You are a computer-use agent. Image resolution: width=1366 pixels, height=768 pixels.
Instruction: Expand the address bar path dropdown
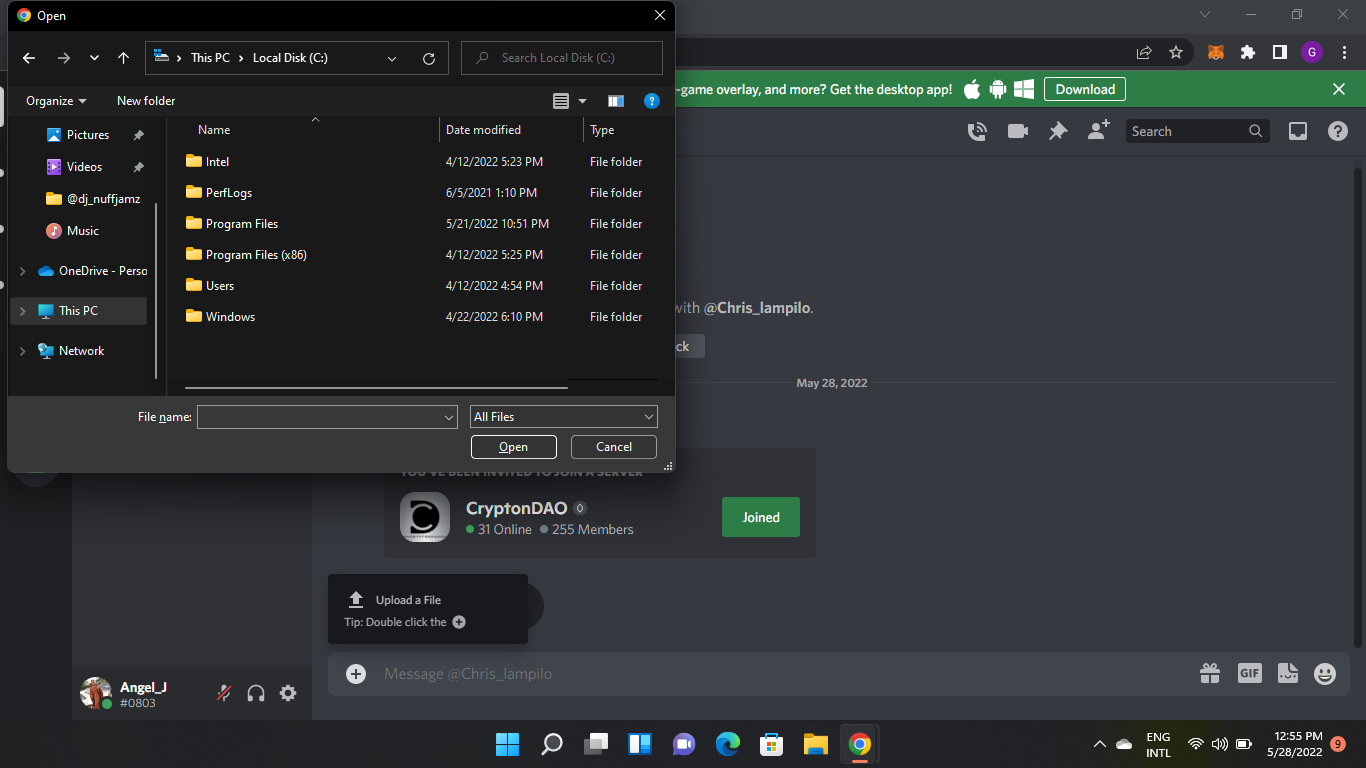click(393, 58)
